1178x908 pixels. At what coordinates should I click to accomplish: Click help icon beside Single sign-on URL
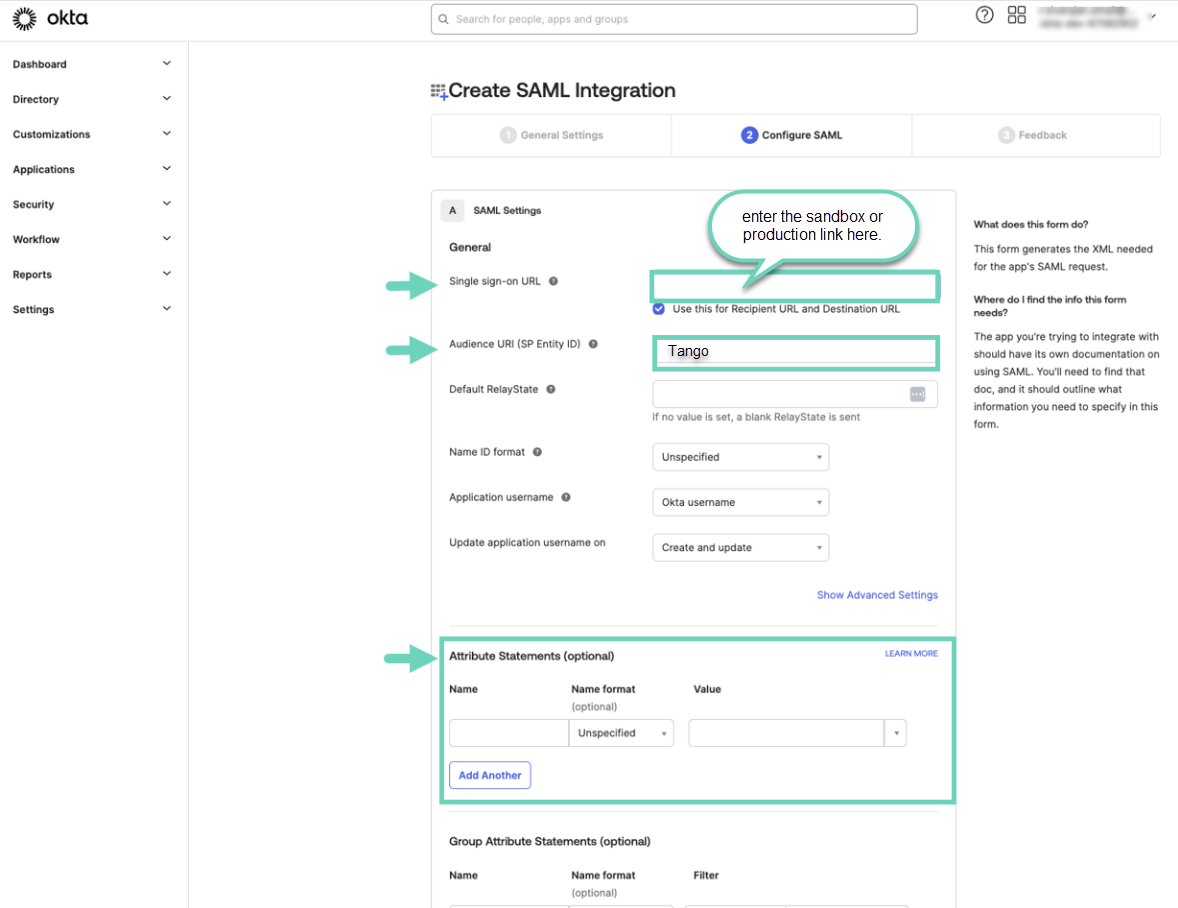click(x=553, y=281)
